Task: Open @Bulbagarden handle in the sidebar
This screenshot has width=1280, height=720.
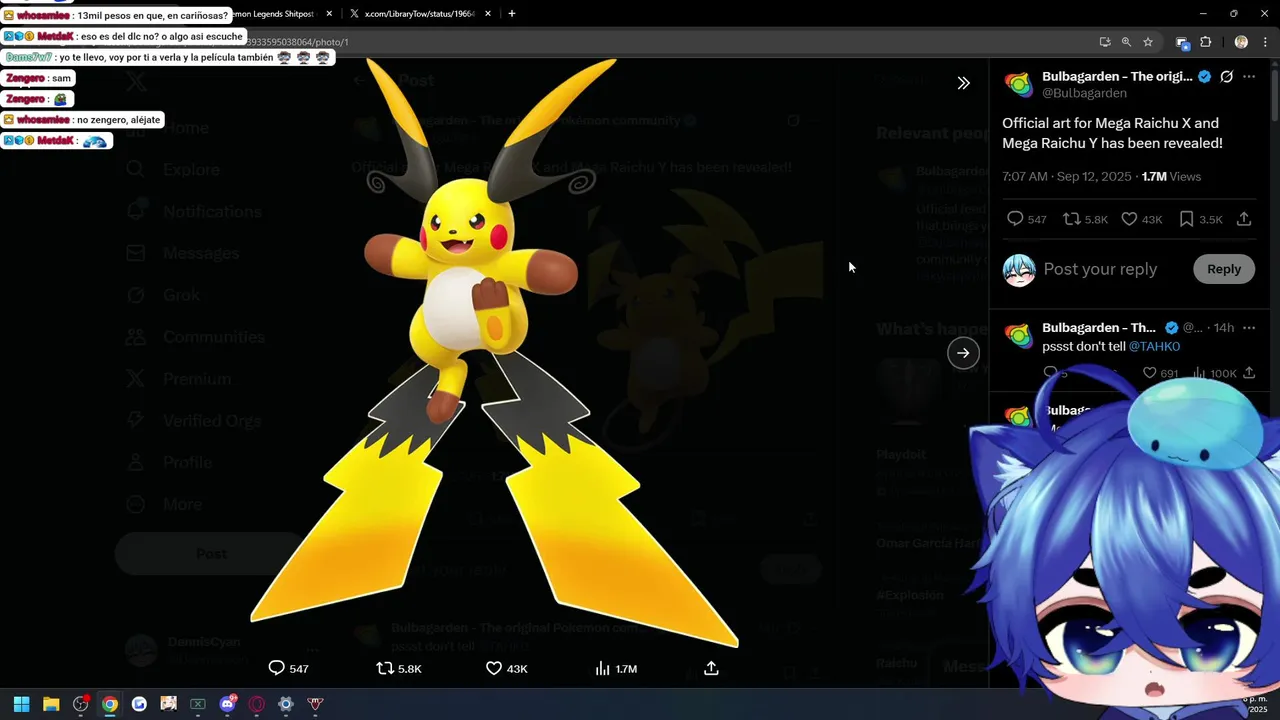Action: pos(1084,93)
